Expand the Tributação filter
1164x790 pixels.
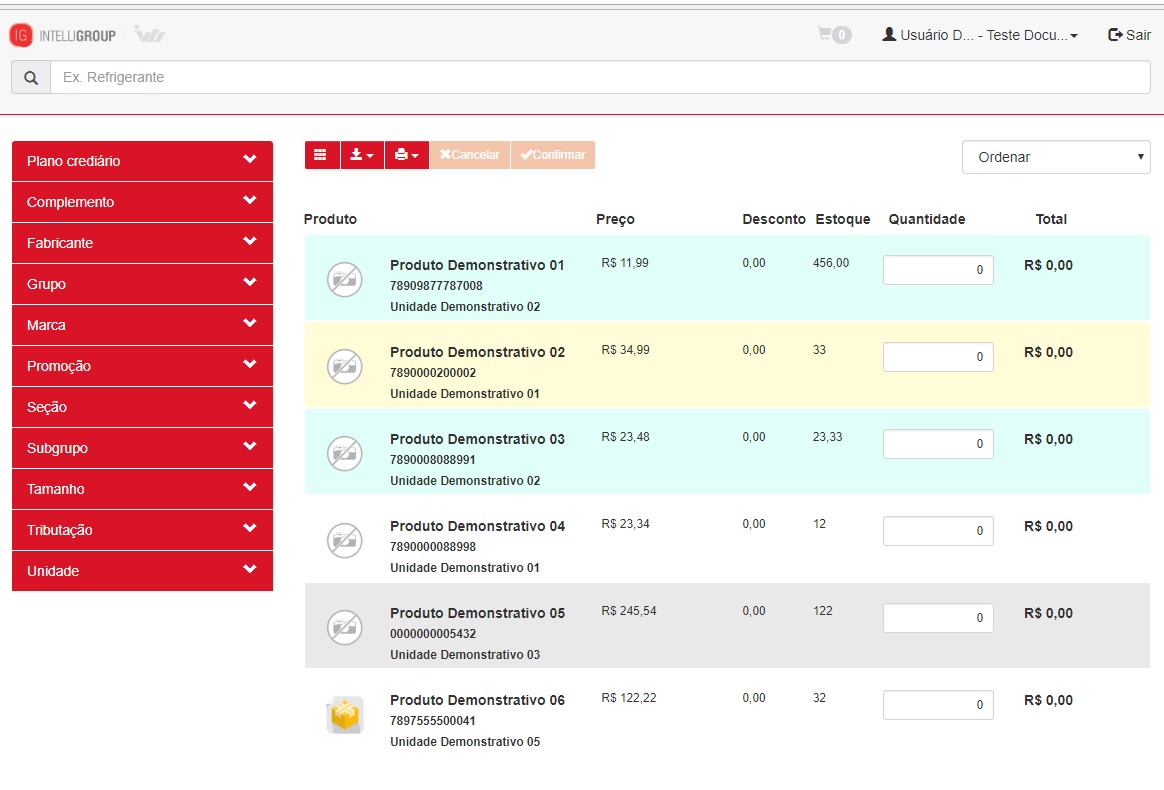[143, 530]
